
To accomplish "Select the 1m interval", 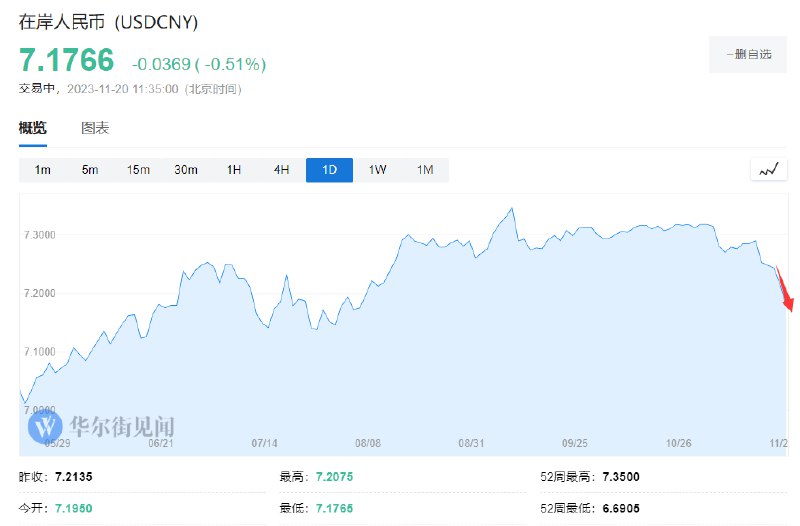I will point(42,170).
